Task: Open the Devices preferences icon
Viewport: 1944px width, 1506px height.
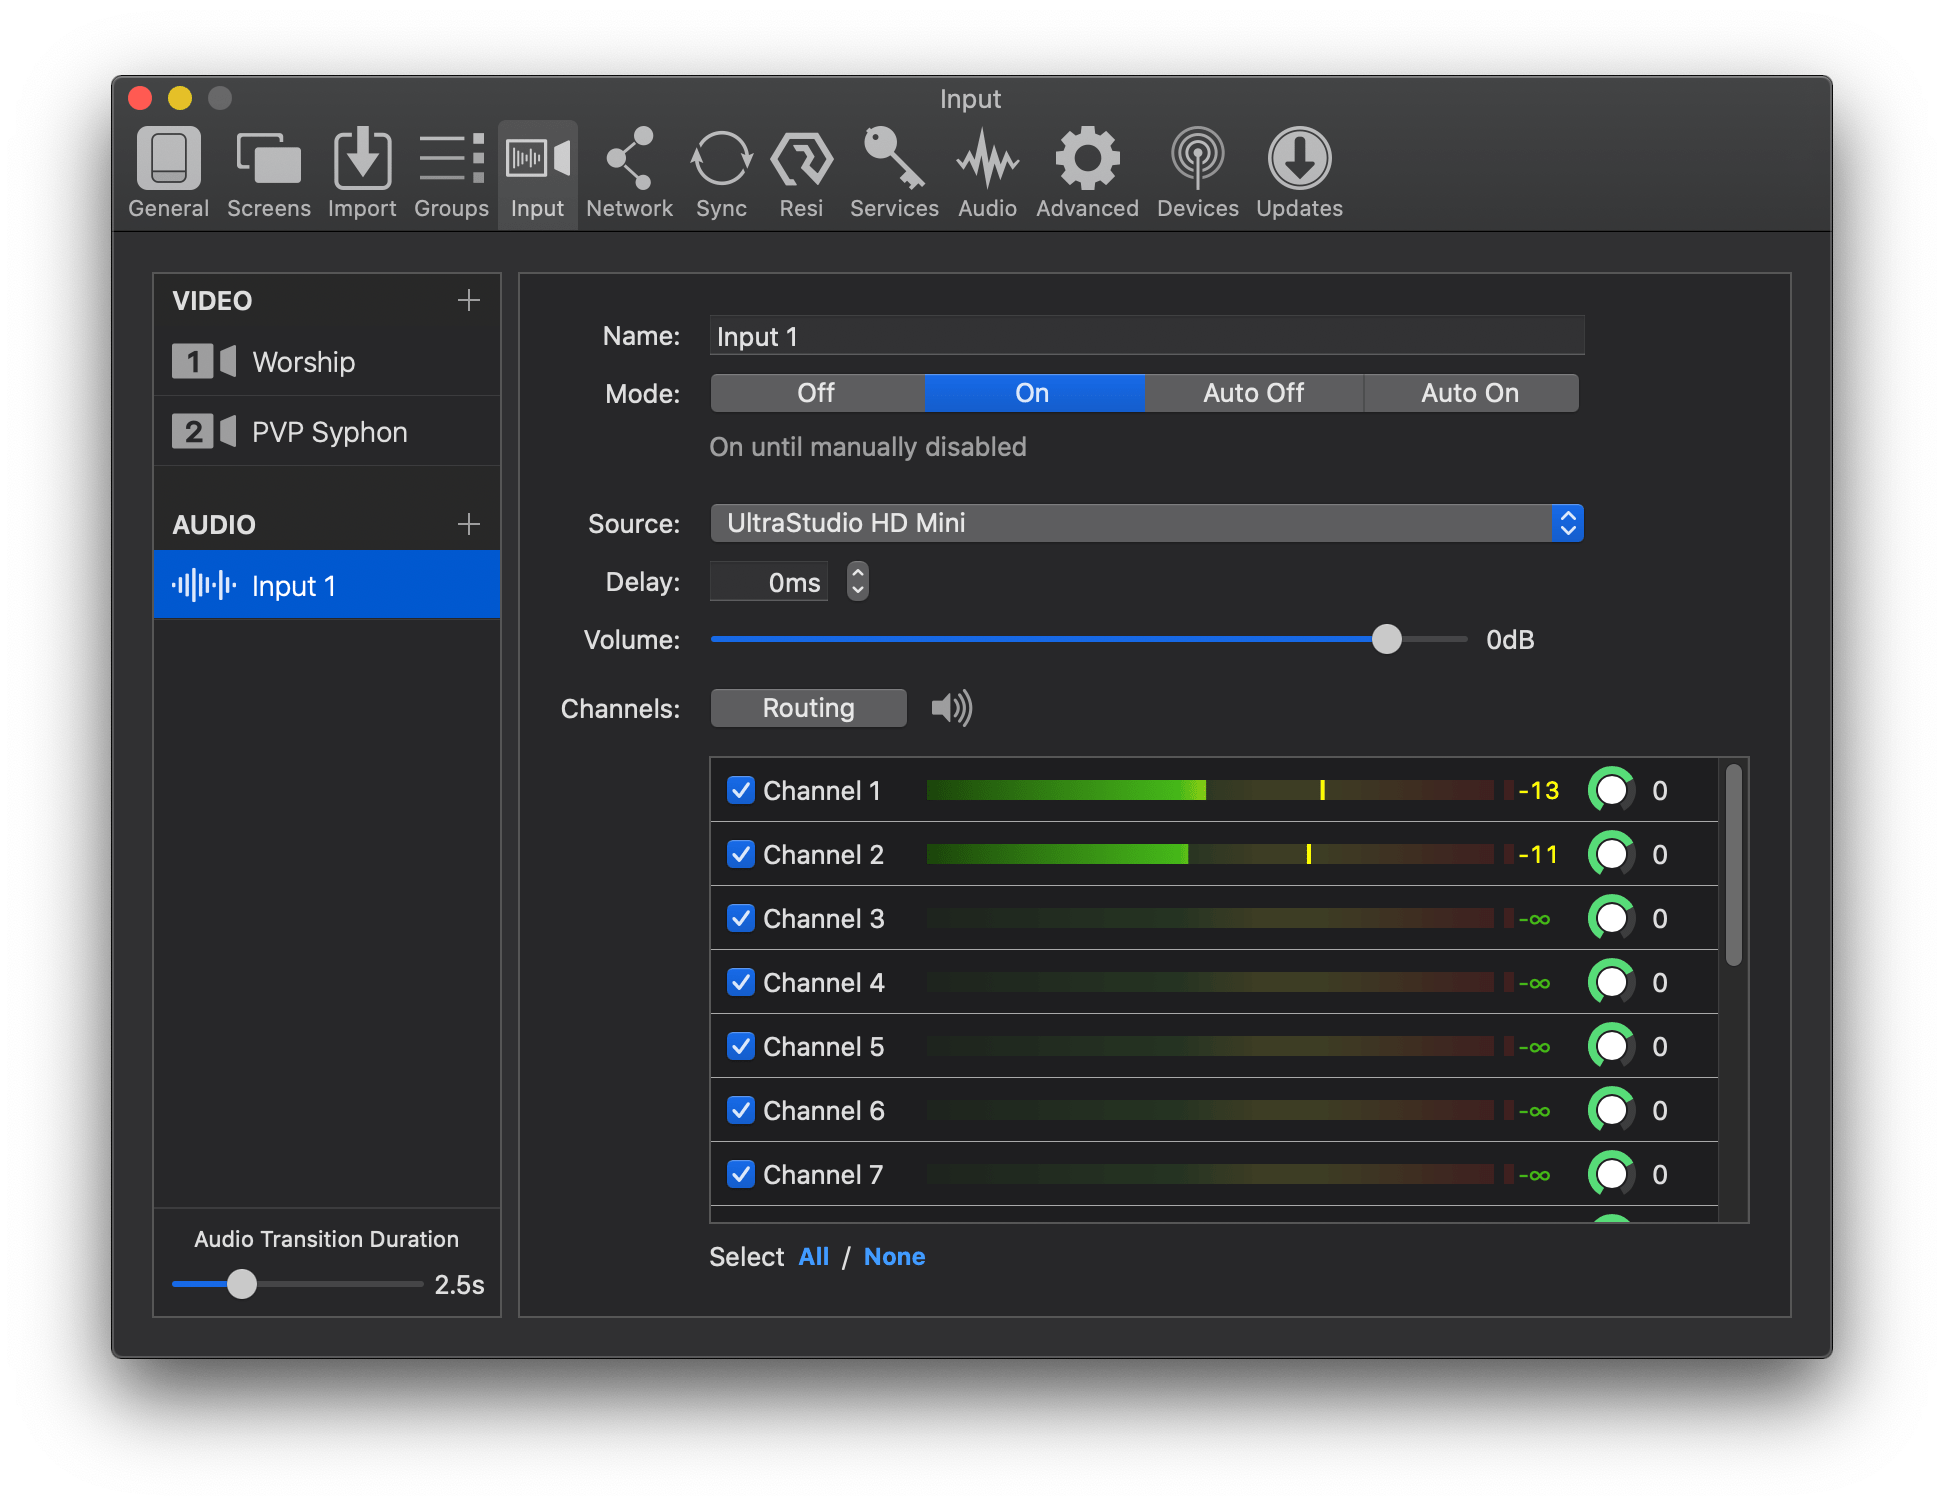Action: [x=1197, y=172]
